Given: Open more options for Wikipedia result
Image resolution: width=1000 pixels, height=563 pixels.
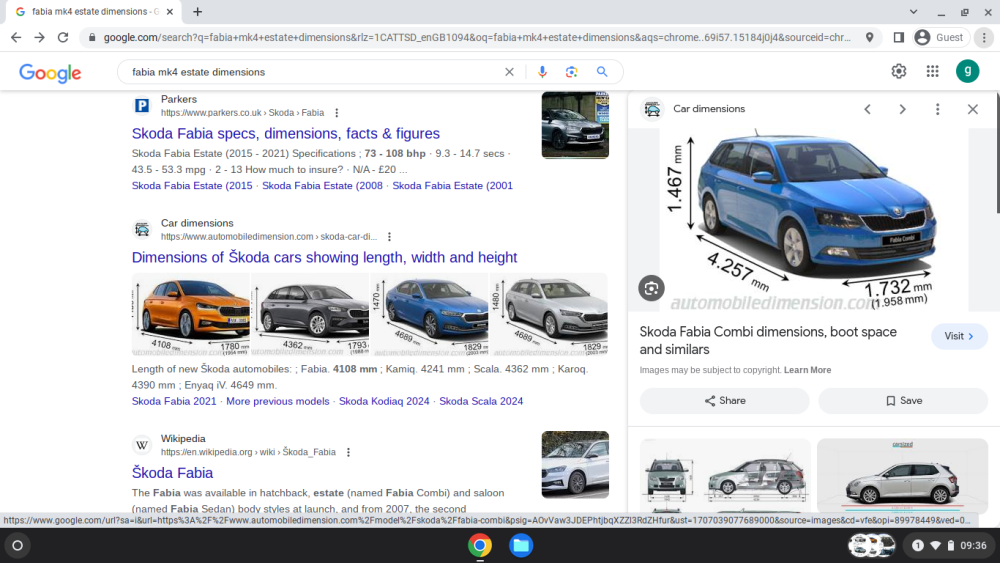Looking at the screenshot, I should 348,452.
